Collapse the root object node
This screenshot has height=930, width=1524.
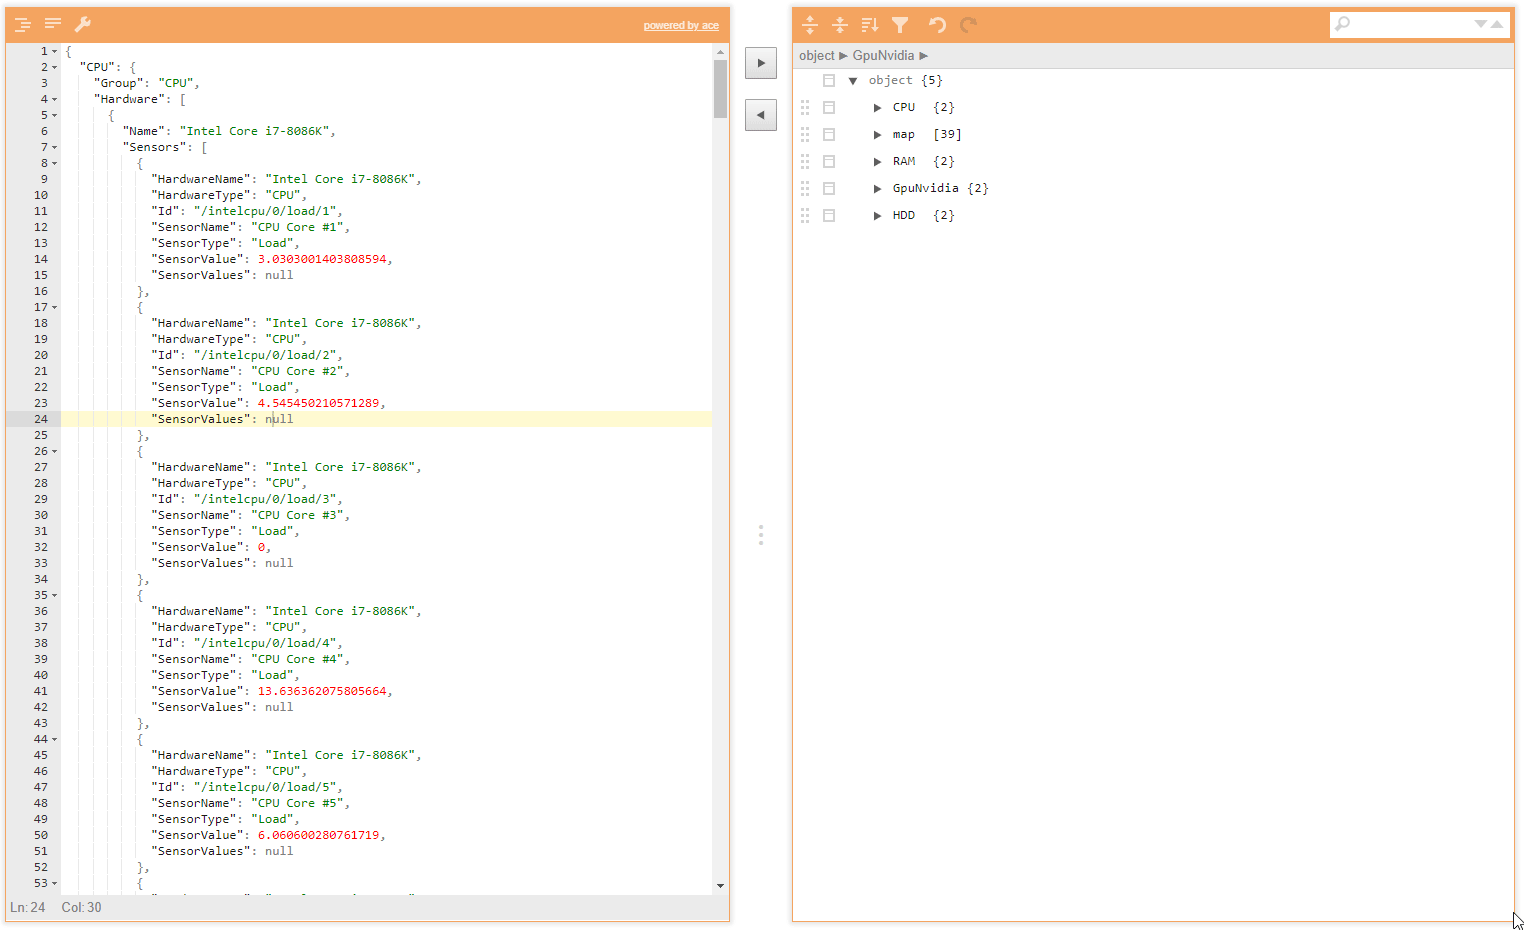click(x=853, y=81)
